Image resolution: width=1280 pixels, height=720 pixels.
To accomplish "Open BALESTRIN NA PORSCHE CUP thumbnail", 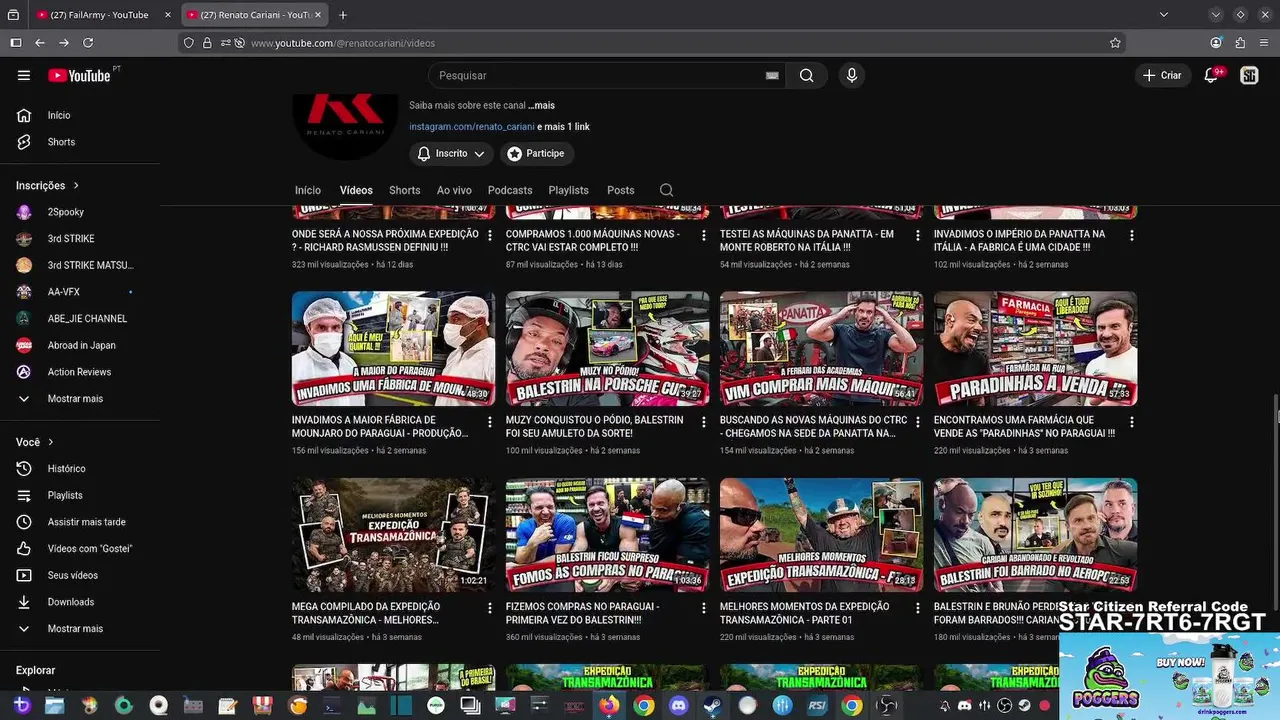I will point(607,348).
